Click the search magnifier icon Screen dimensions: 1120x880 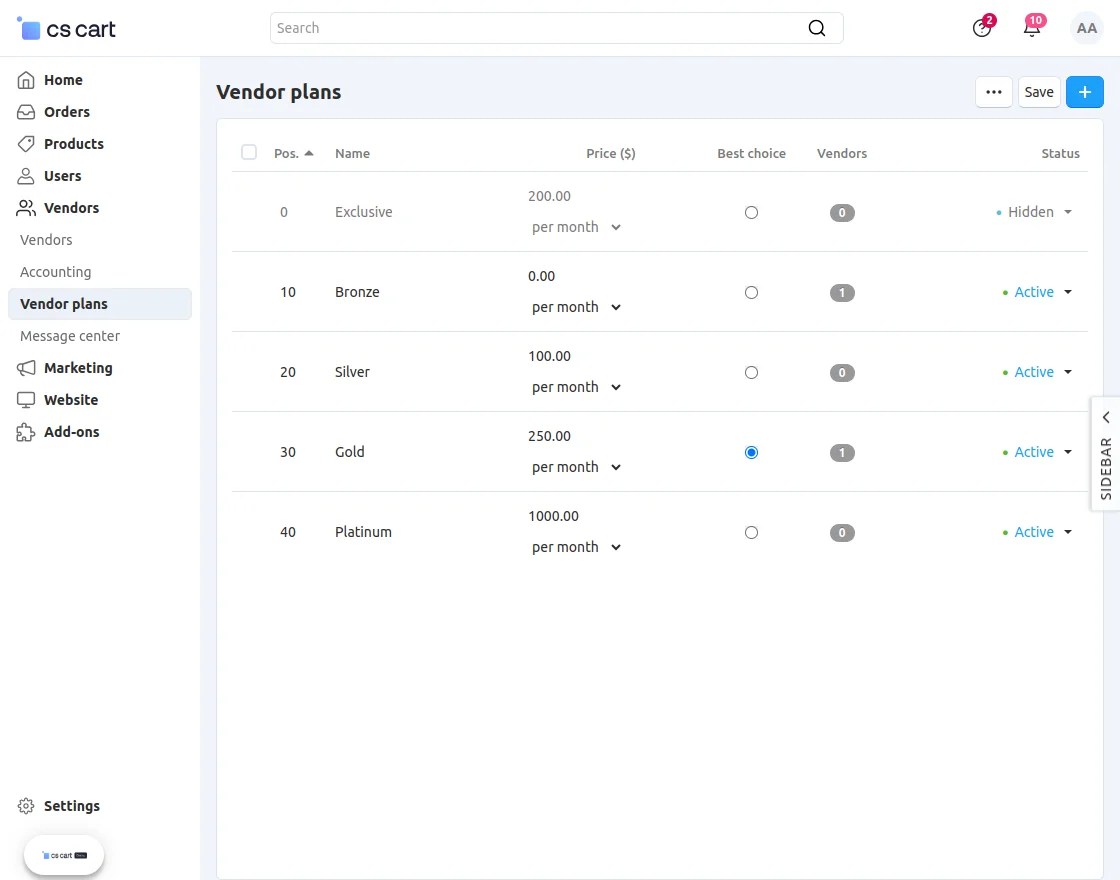pyautogui.click(x=816, y=28)
